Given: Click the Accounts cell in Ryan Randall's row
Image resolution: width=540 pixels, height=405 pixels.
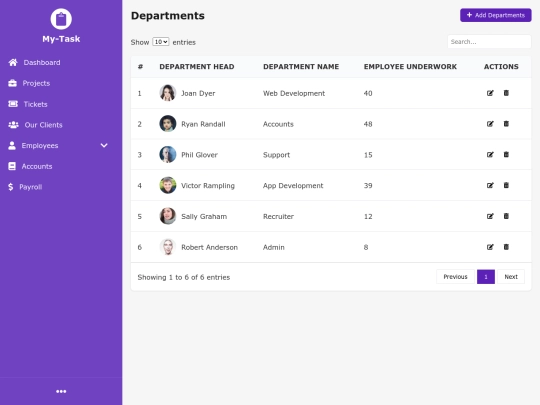Looking at the screenshot, I should tap(278, 124).
